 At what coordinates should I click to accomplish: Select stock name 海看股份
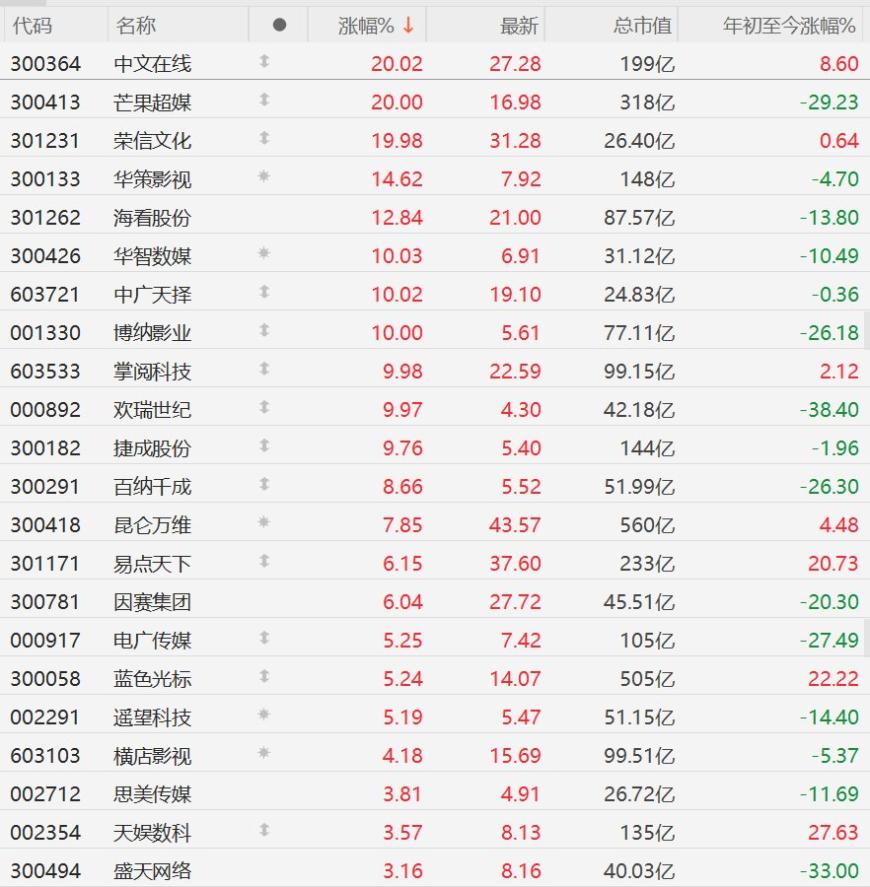pos(152,218)
